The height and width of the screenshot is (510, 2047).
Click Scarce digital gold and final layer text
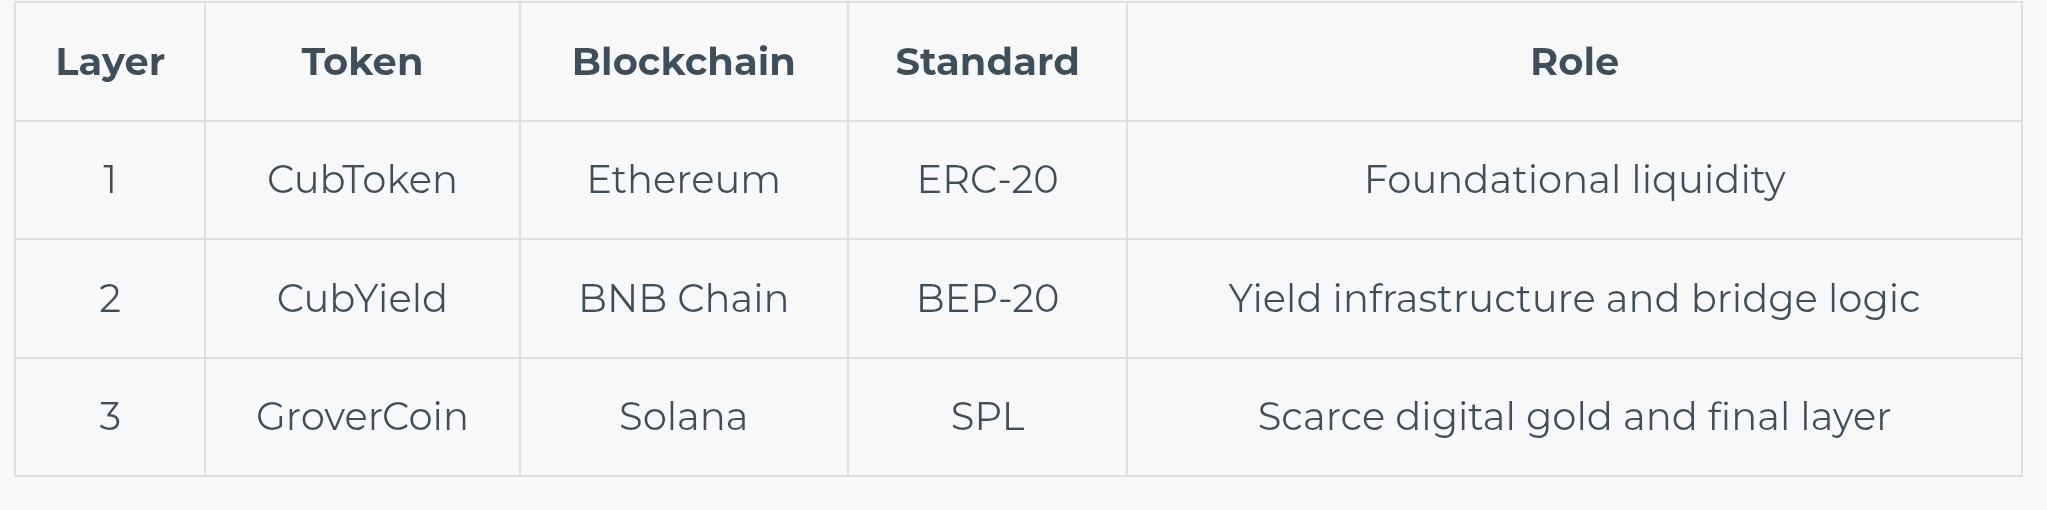[x=1574, y=417]
